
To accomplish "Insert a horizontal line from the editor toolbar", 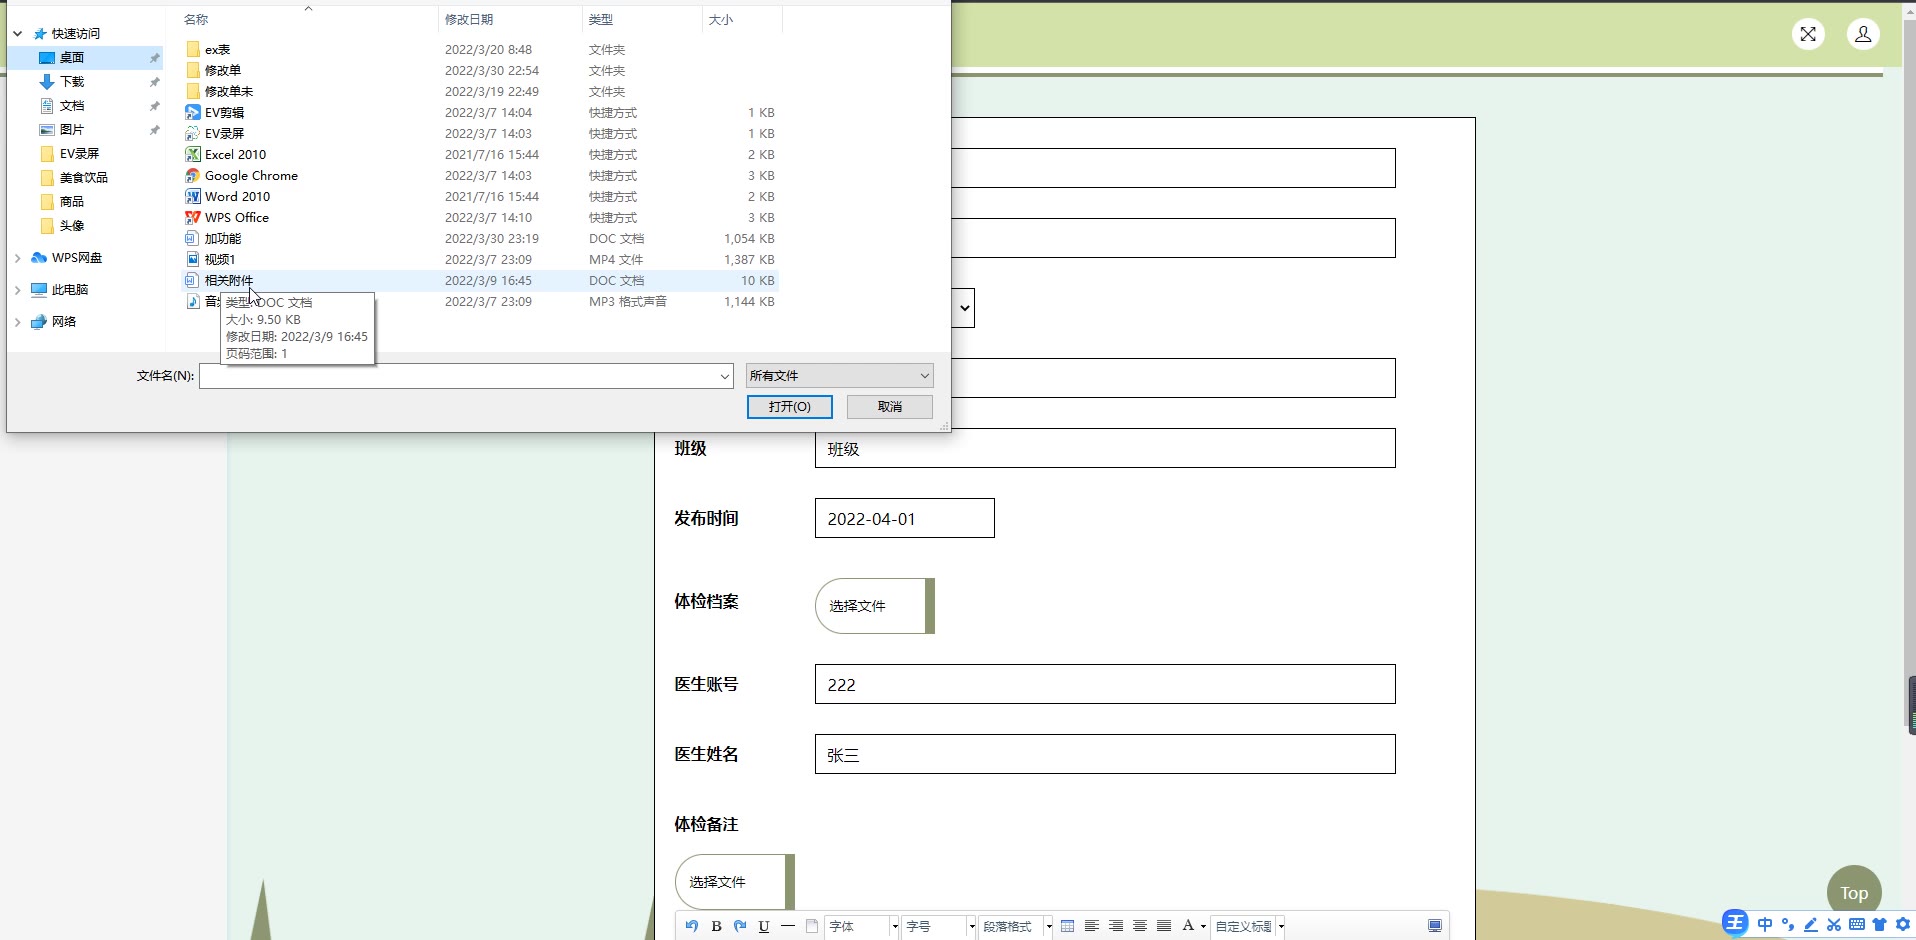I will pos(788,926).
